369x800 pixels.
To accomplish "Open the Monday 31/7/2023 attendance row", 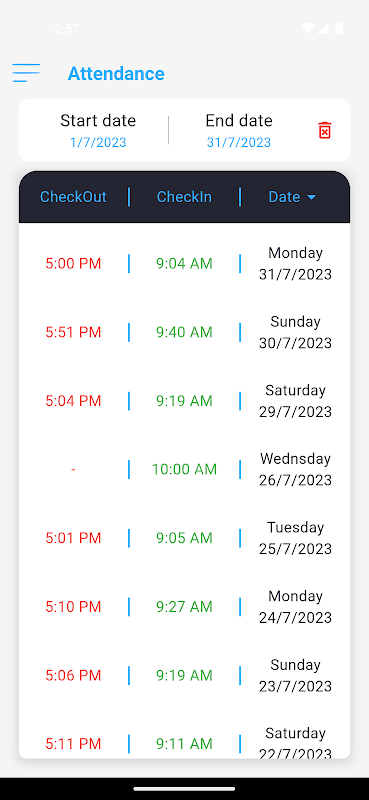I will click(184, 264).
